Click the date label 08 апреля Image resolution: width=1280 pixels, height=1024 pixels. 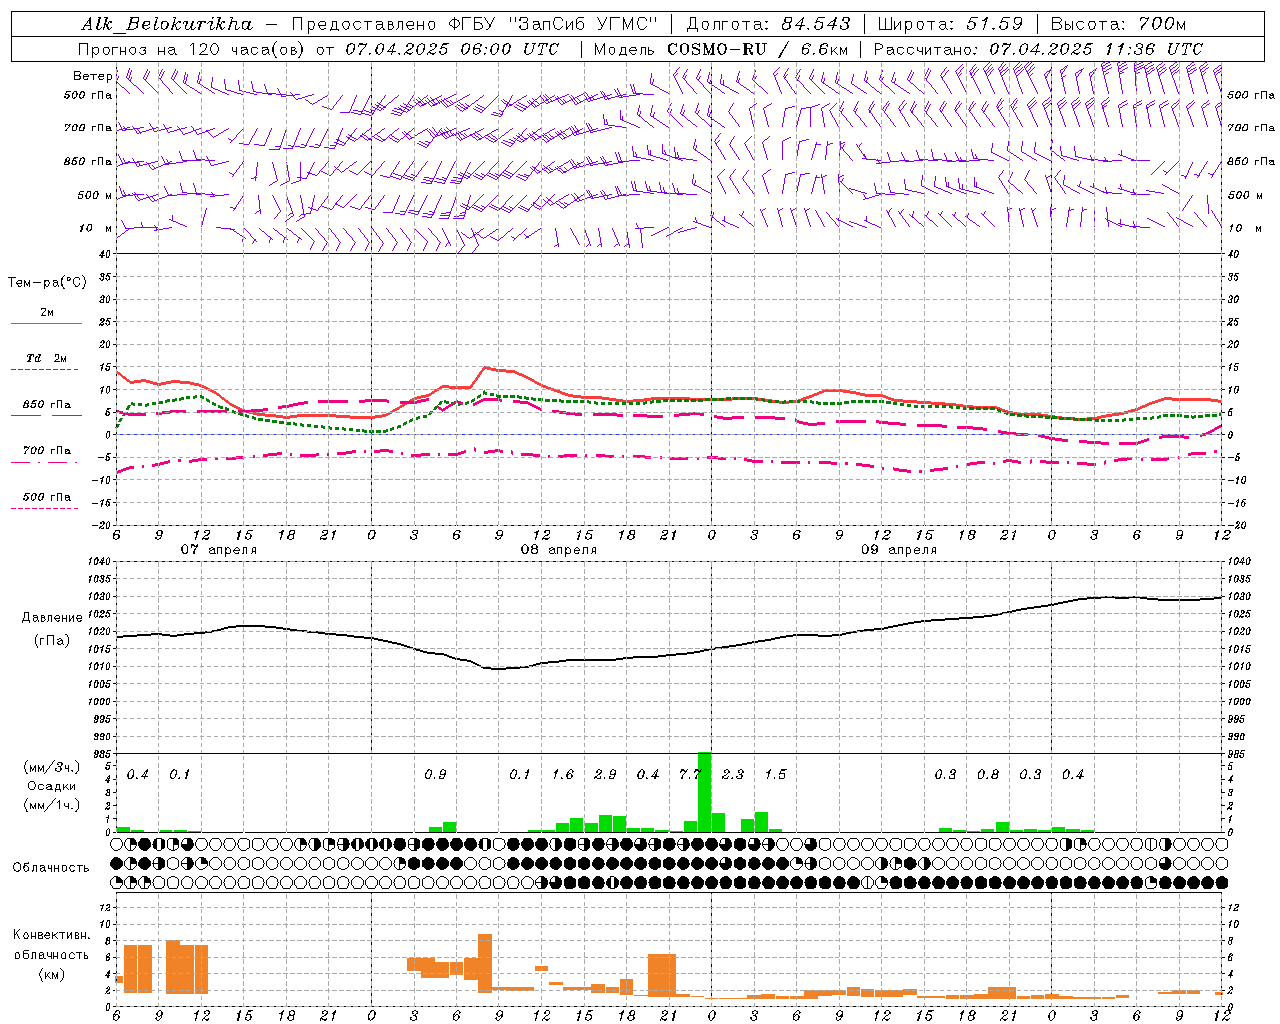point(558,550)
